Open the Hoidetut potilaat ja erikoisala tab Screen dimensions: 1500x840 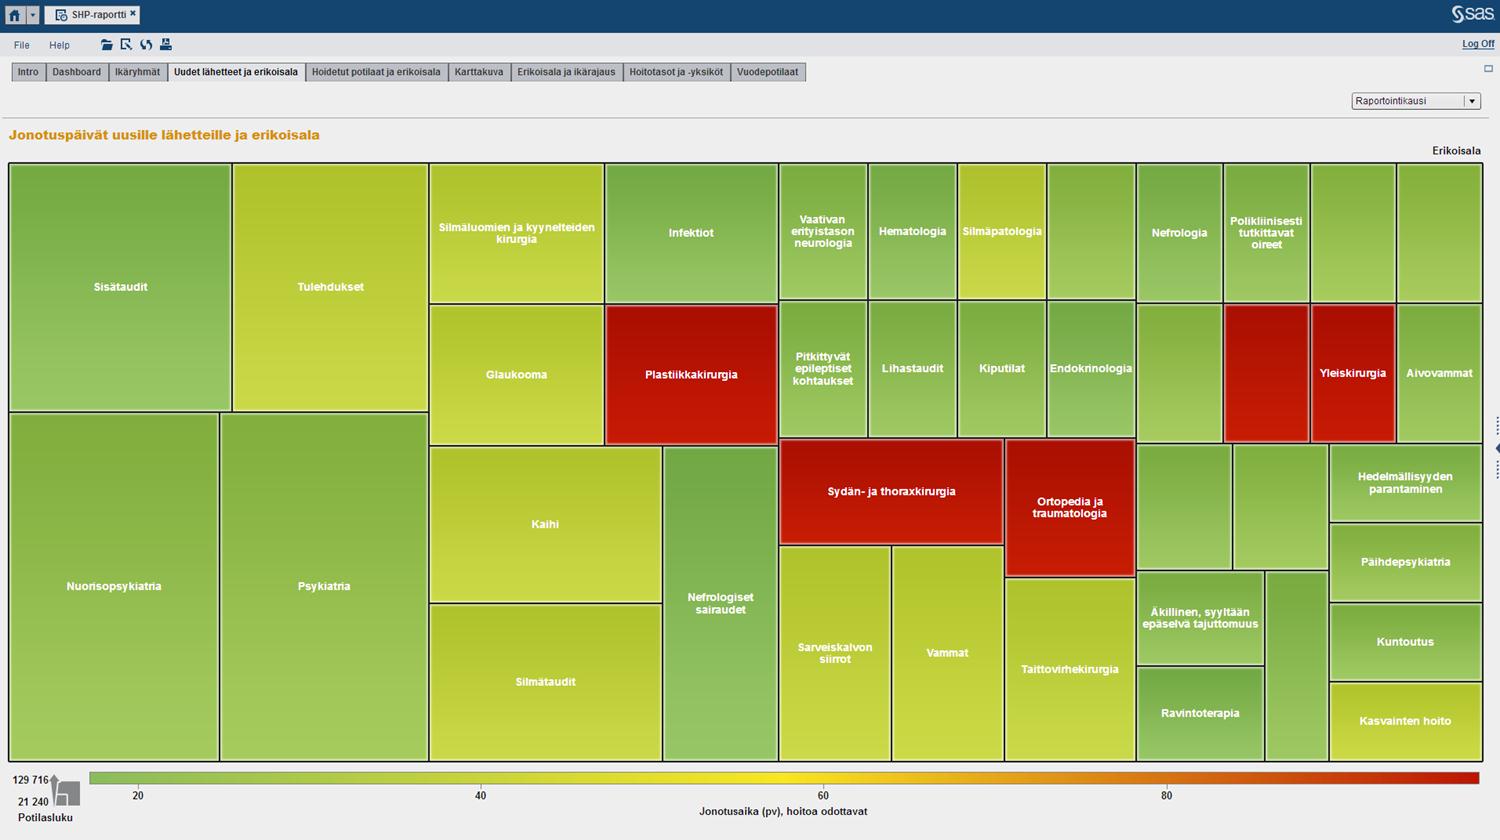376,72
